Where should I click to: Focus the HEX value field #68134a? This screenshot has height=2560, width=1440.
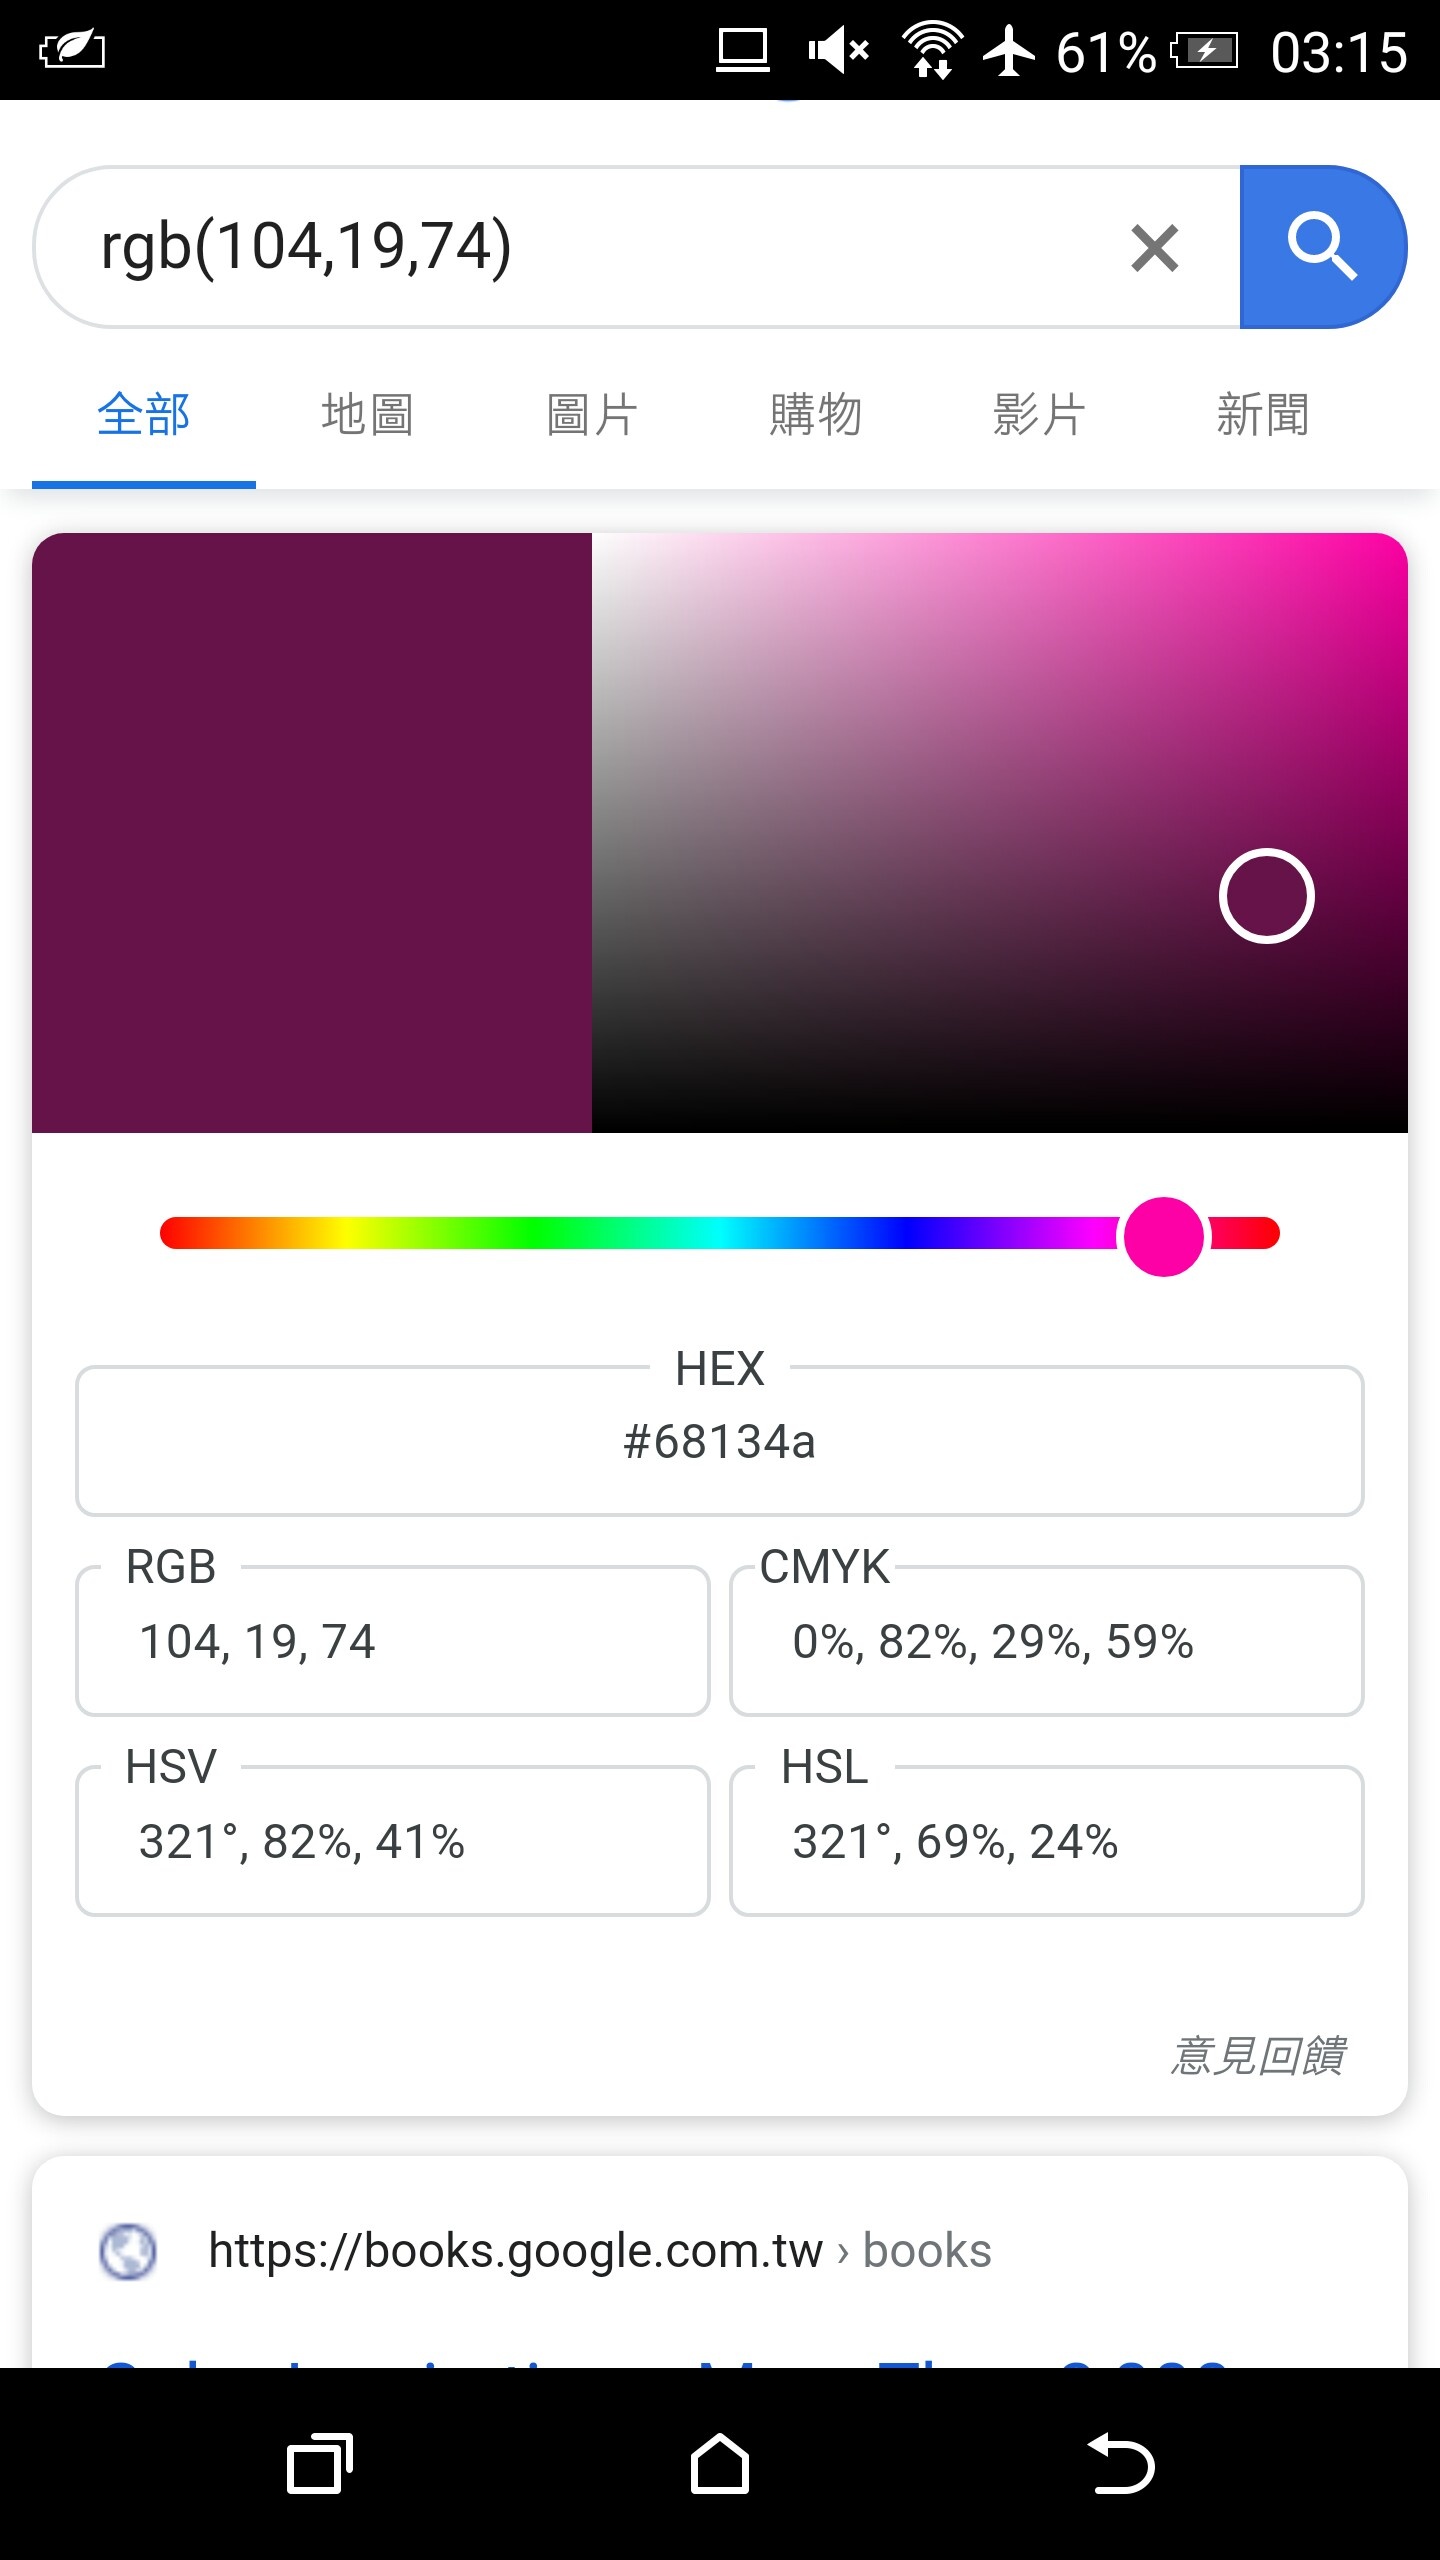pos(720,1441)
